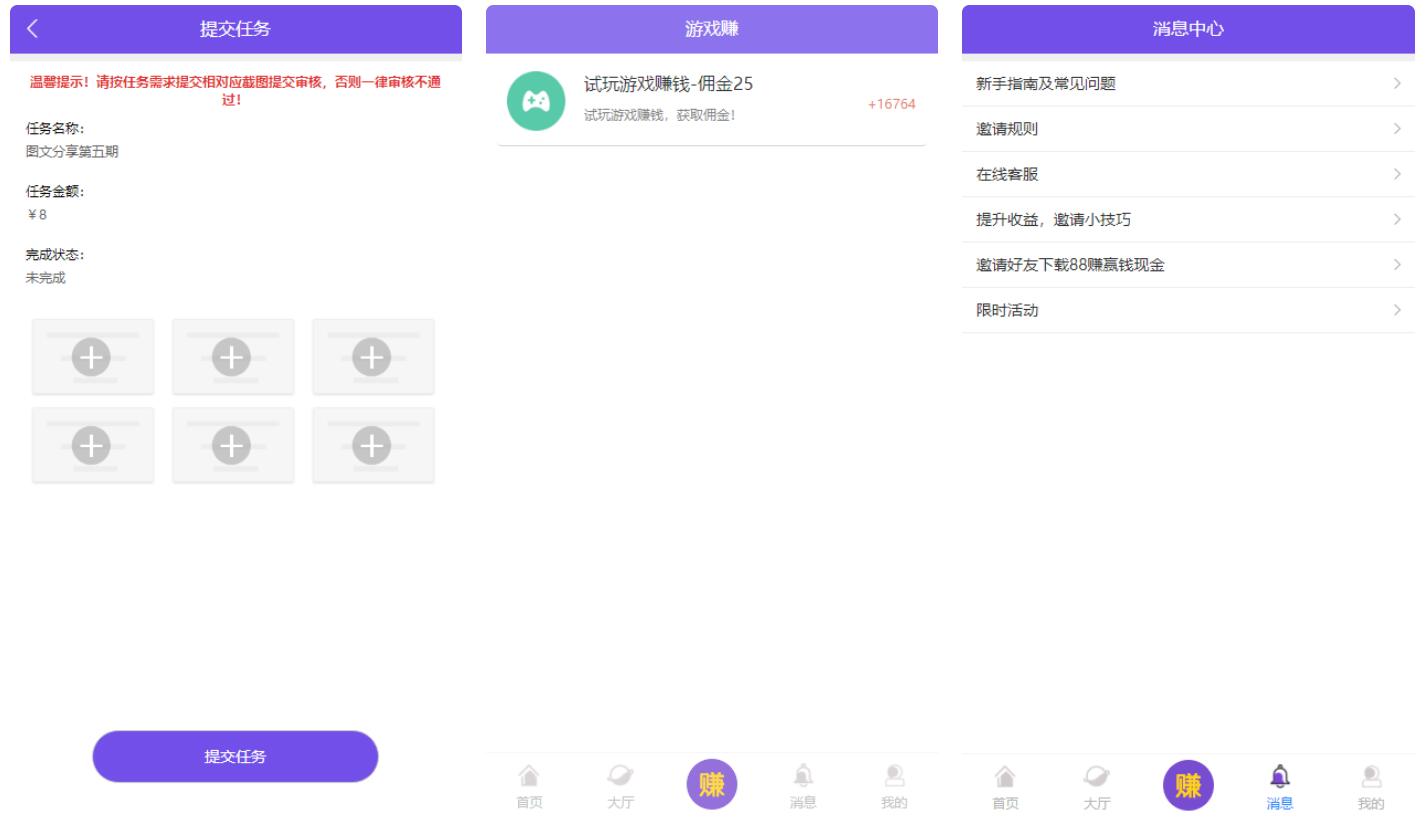Tap the middle plus placeholder in the first row
The width and height of the screenshot is (1425, 827).
click(233, 356)
